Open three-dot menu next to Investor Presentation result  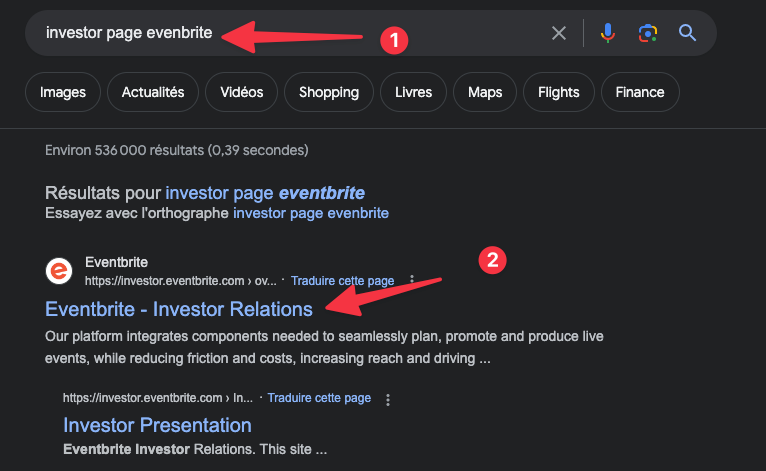click(x=388, y=400)
